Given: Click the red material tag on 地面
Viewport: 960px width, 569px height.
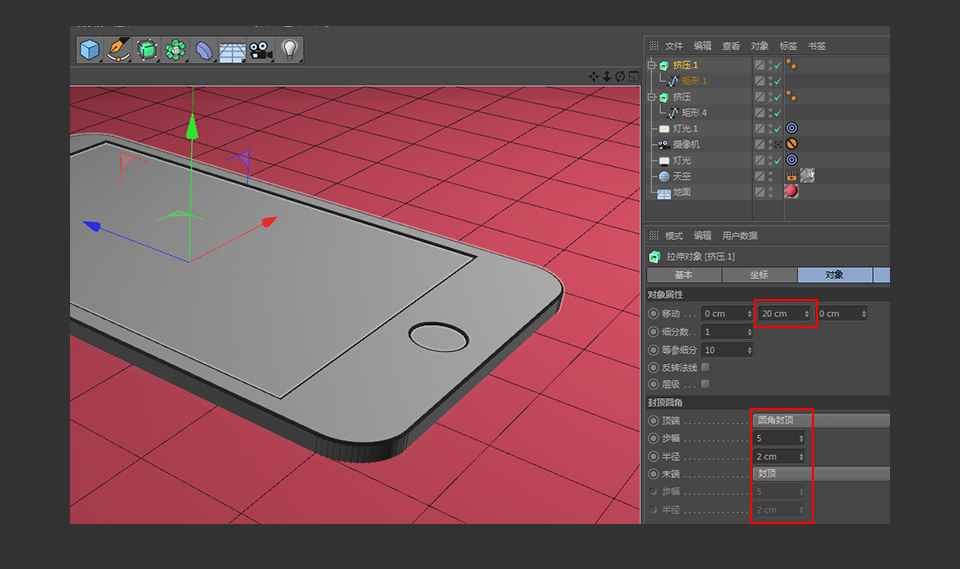Looking at the screenshot, I should 791,192.
